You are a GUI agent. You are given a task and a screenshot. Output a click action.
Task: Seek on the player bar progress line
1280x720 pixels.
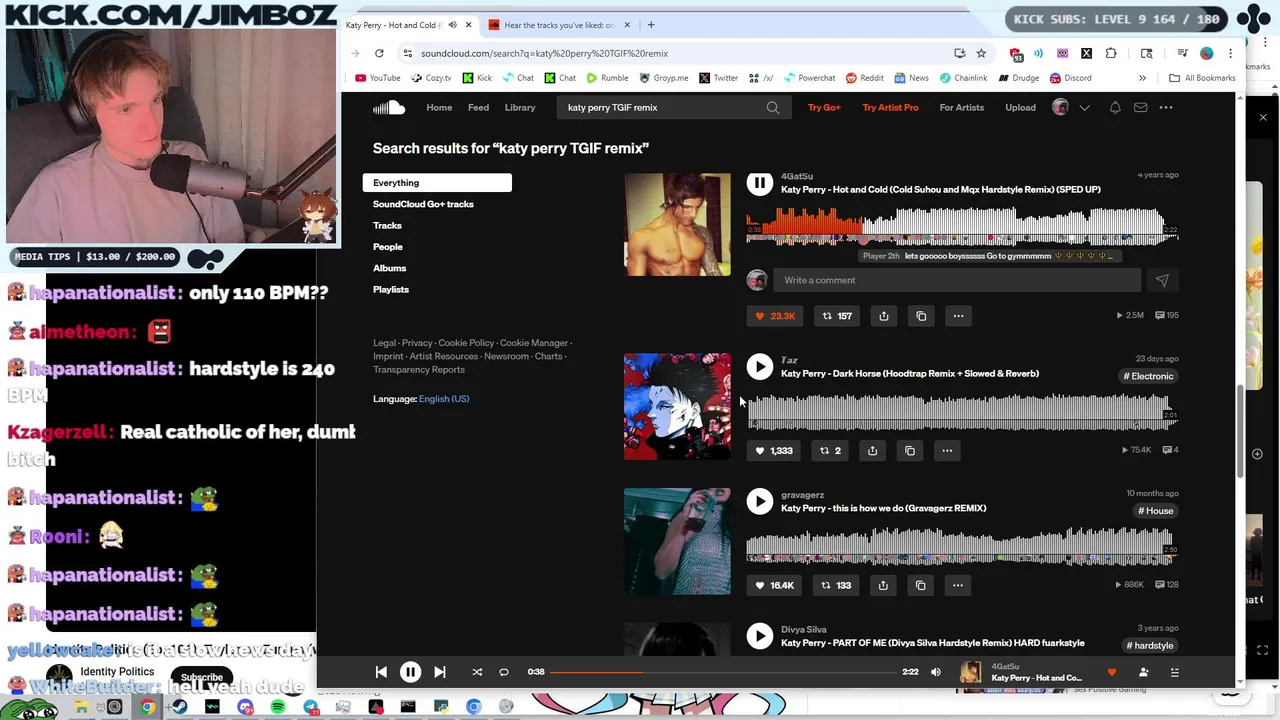723,672
